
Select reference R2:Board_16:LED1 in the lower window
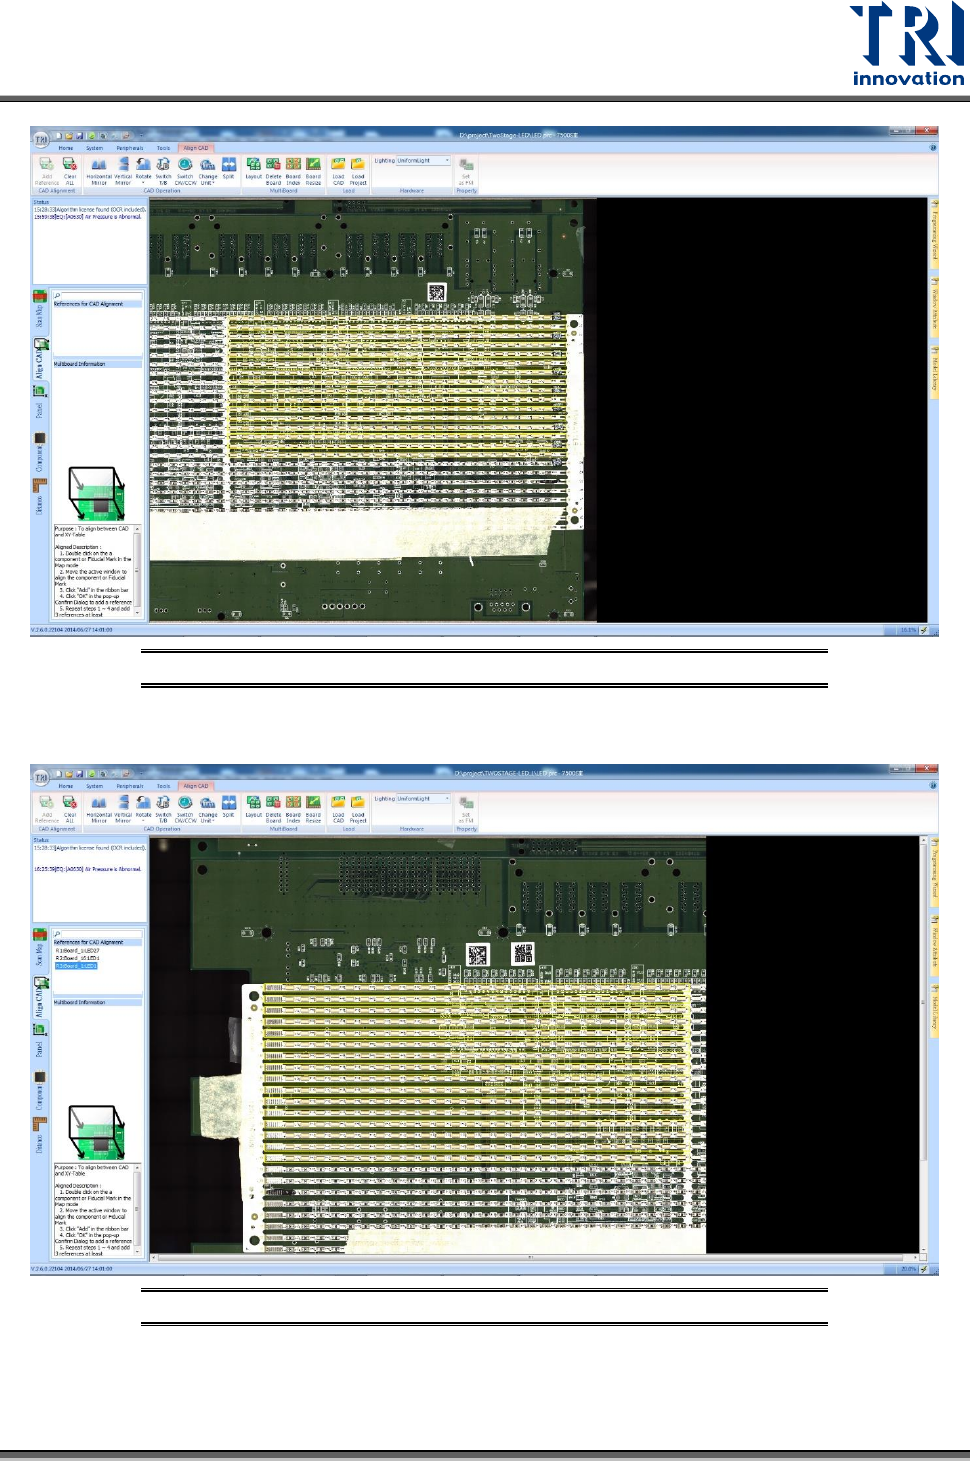click(77, 958)
